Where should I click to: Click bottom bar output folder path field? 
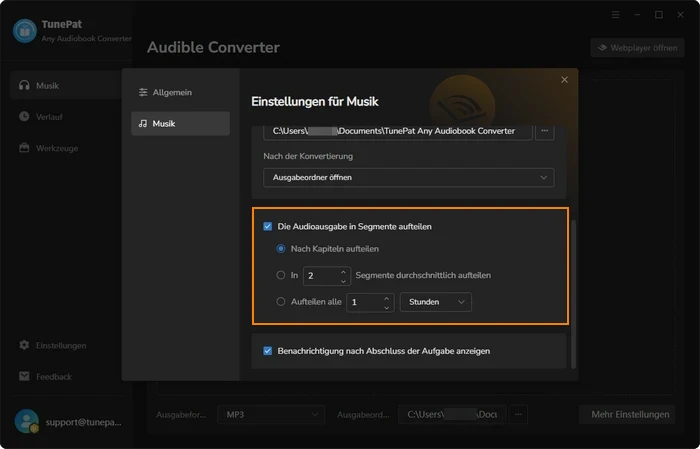pos(452,415)
